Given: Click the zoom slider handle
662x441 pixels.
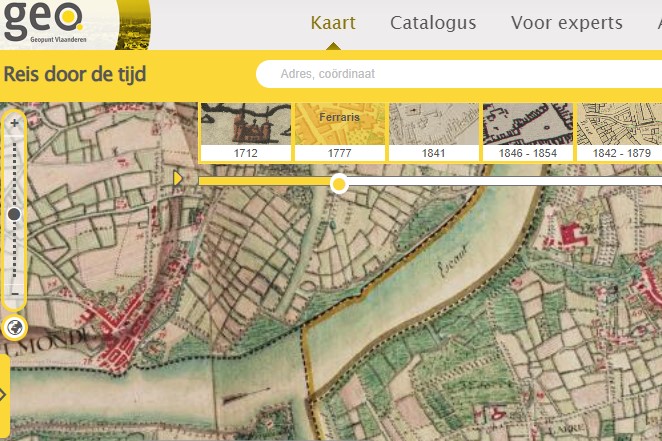Looking at the screenshot, I should click(x=14, y=214).
